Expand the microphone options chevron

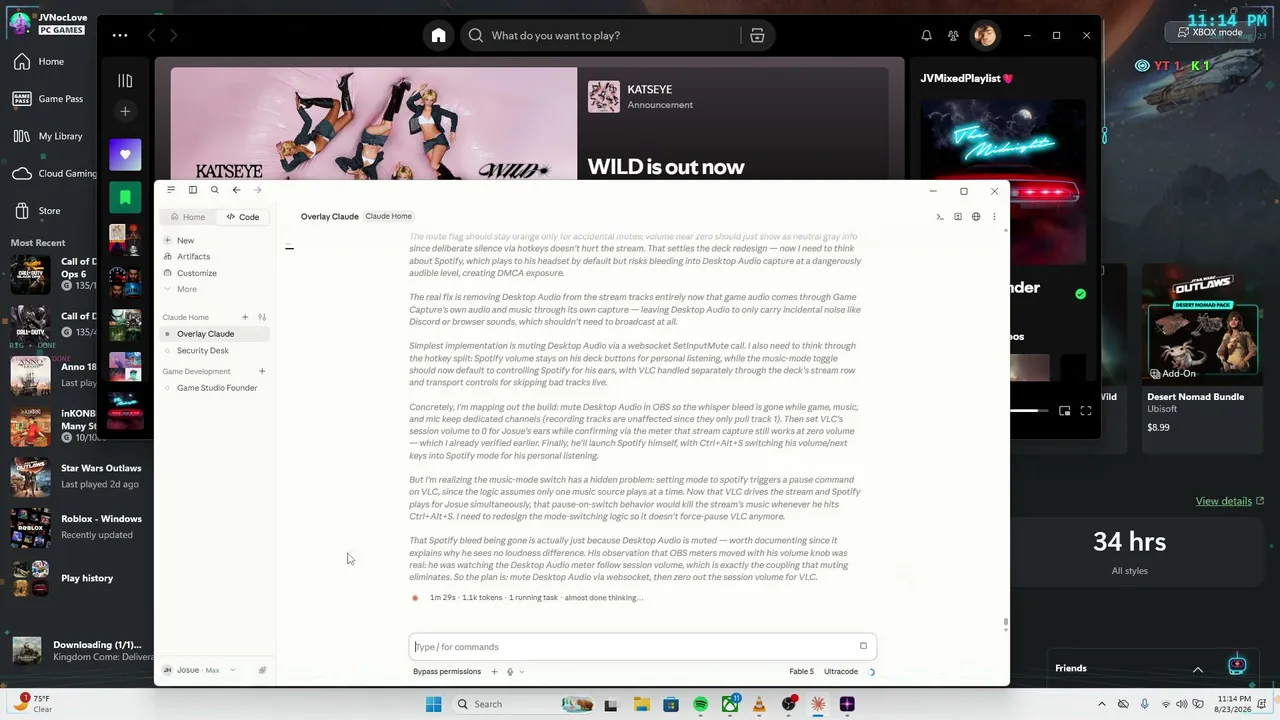pos(522,672)
